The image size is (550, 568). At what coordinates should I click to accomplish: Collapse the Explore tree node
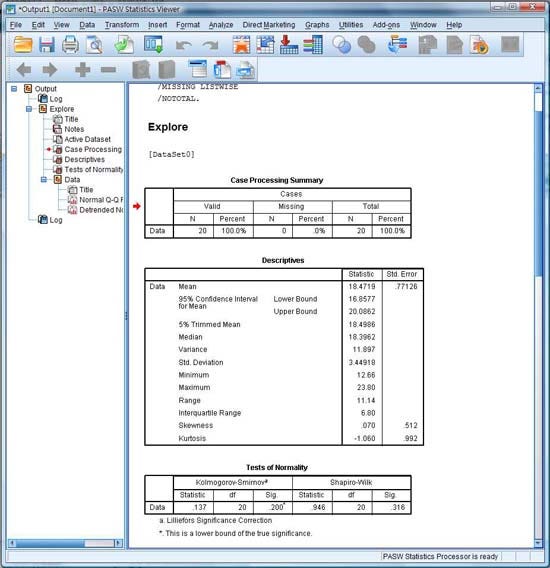[29, 109]
